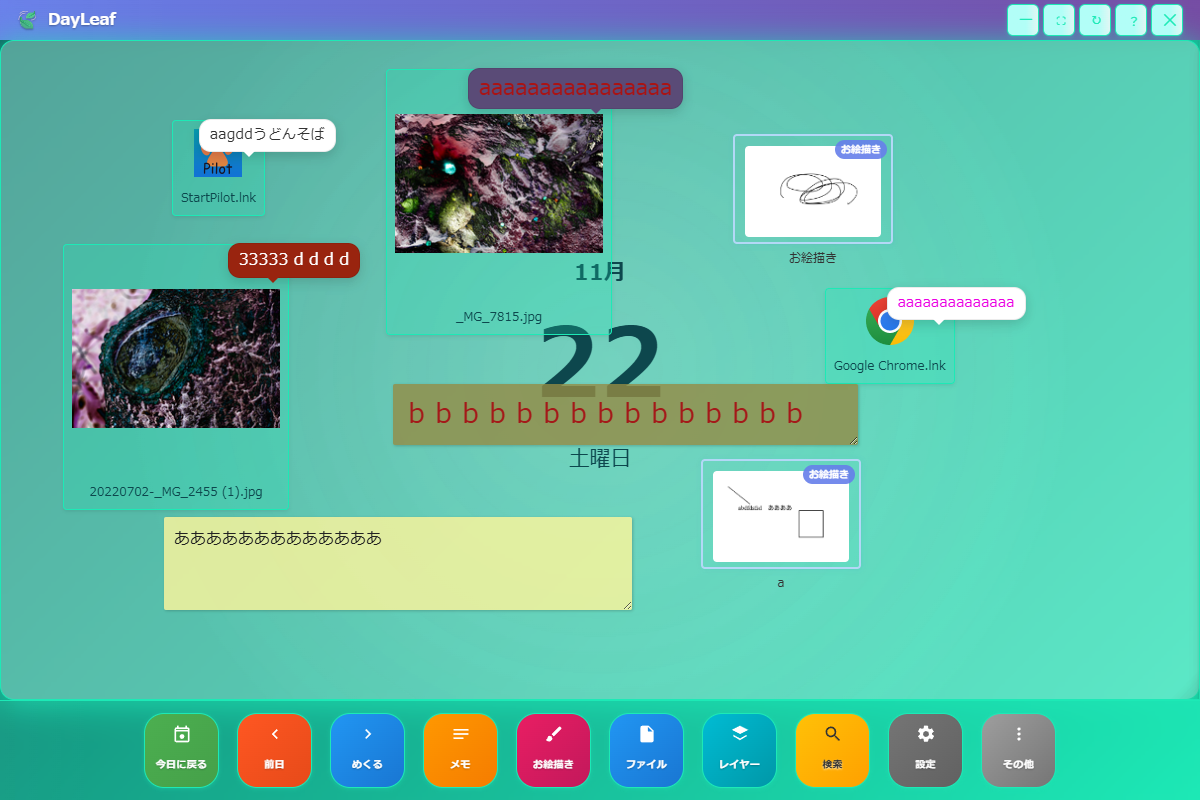Open the 20220702-_MG_2455 (1).jpg photo thumbnail

[x=175, y=358]
